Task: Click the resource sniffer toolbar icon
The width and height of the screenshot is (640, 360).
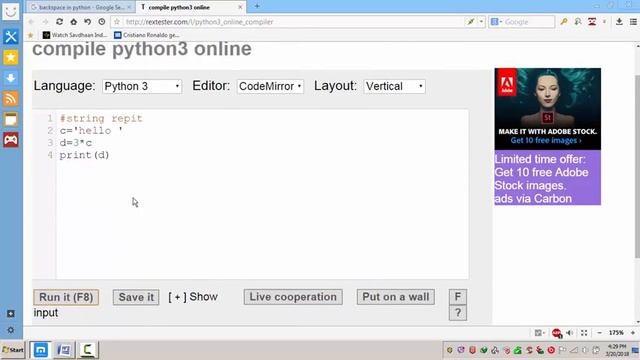Action: click(578, 22)
